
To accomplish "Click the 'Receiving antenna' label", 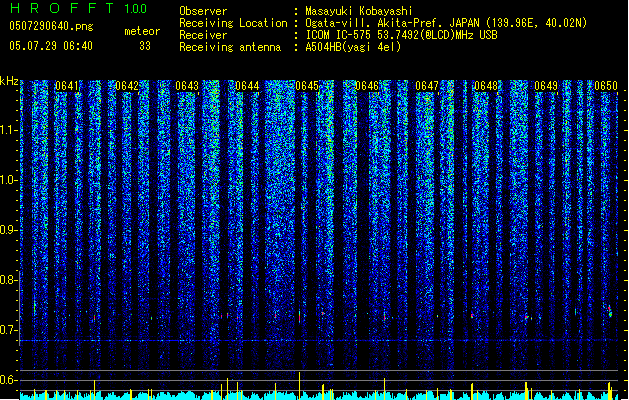I will click(230, 47).
